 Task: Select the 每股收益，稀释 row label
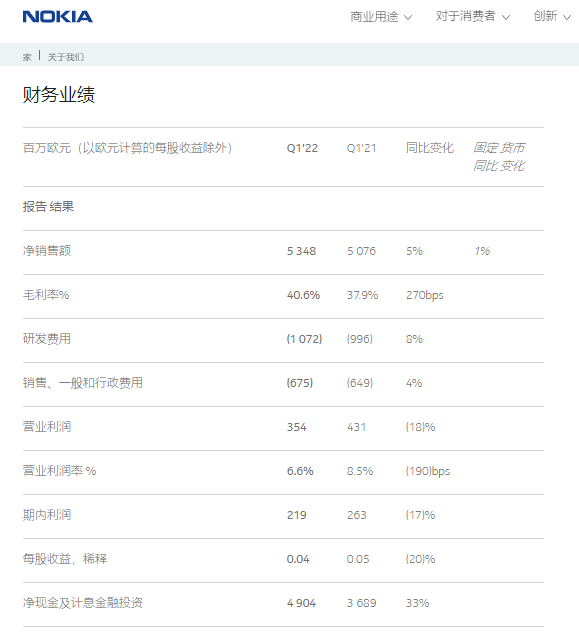click(x=65, y=559)
